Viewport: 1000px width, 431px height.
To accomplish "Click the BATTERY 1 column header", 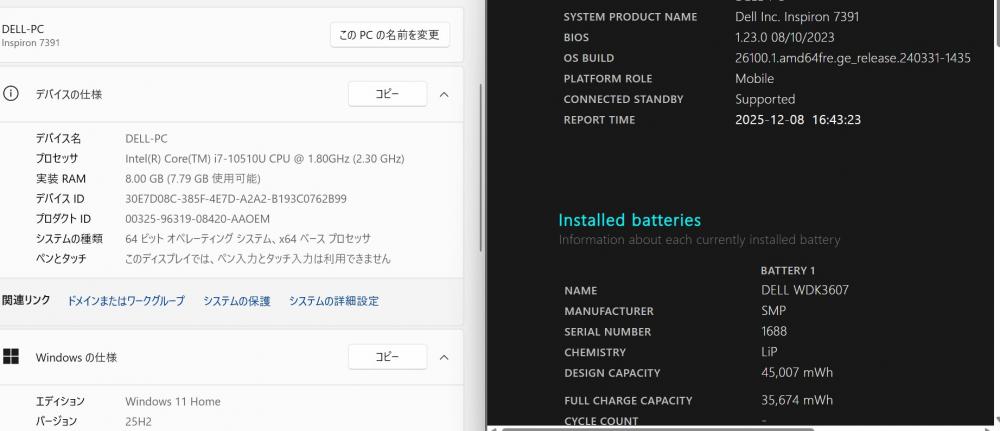I will click(x=788, y=270).
